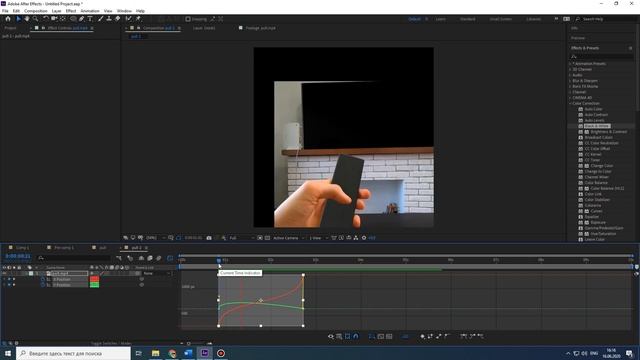Click the snapshot camera icon below viewer
Viewport: 640px width, 360px height.
(x=209, y=238)
